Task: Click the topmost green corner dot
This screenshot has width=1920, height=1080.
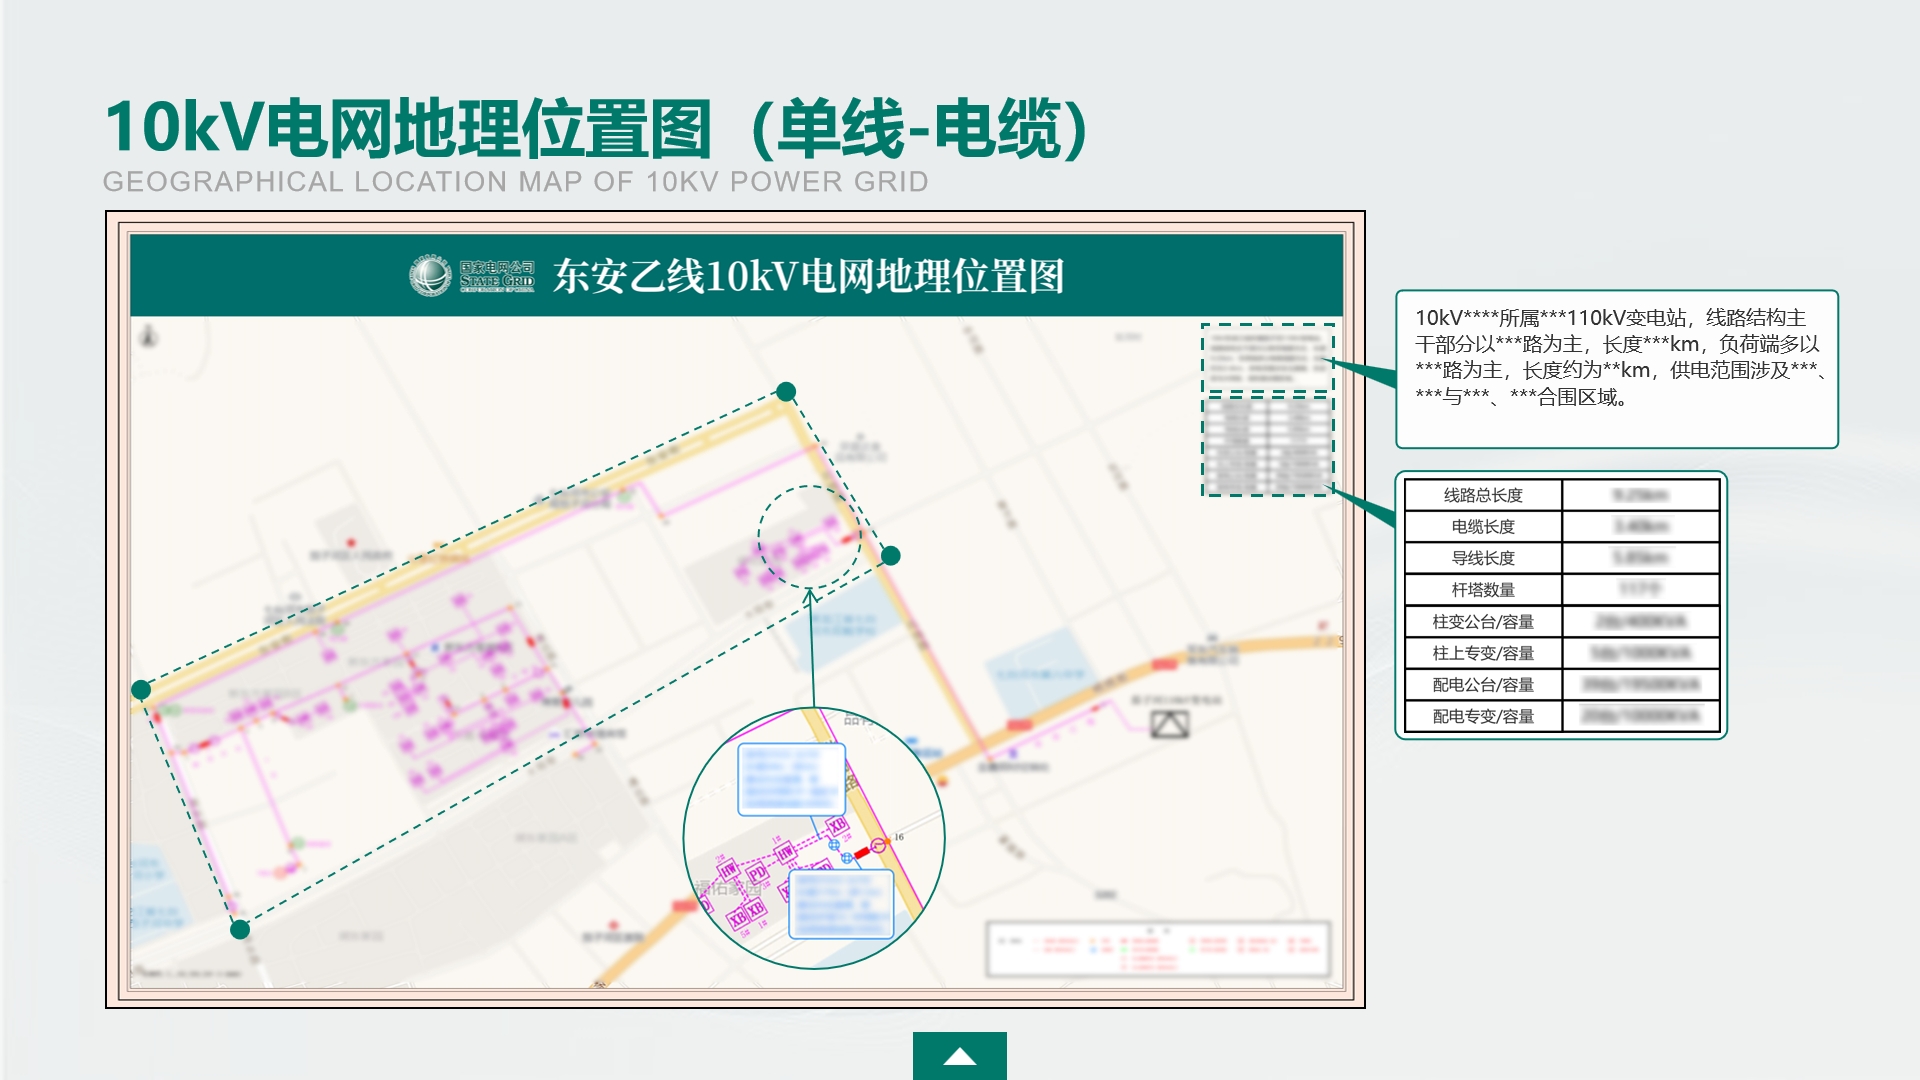Action: [x=786, y=391]
